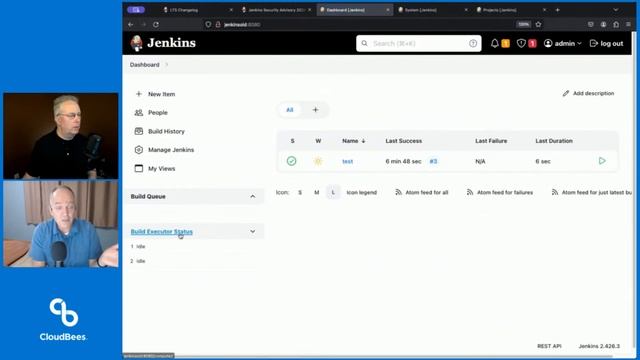Click the Build History icon
The image size is (640, 360).
(139, 131)
